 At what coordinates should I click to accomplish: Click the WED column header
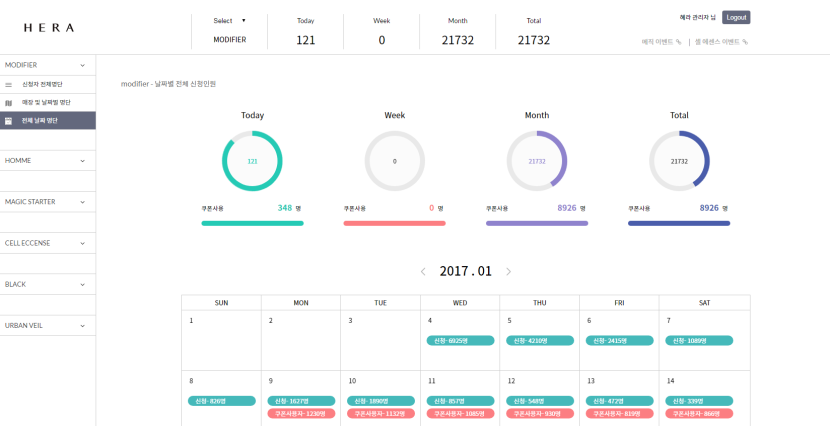pyautogui.click(x=460, y=303)
